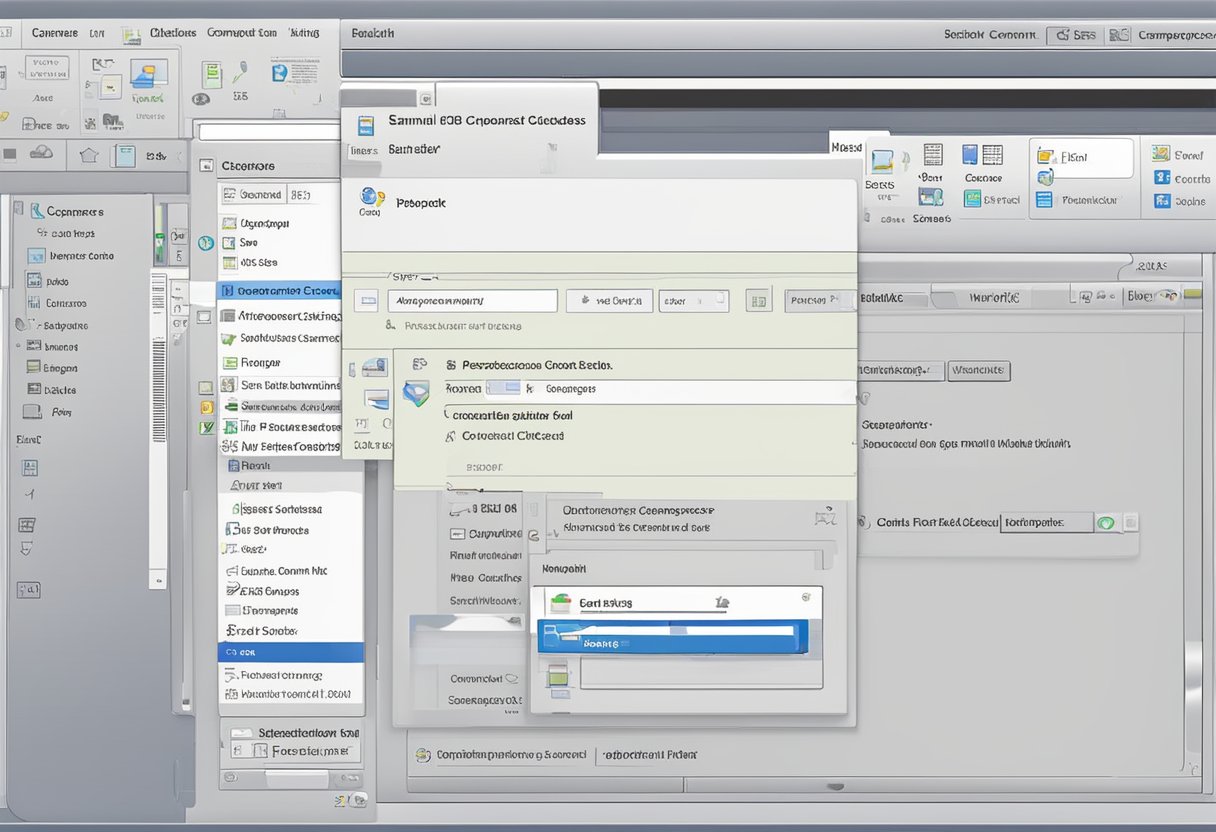1216x832 pixels.
Task: Click the blue shield icon in the dialog
Action: tap(414, 392)
